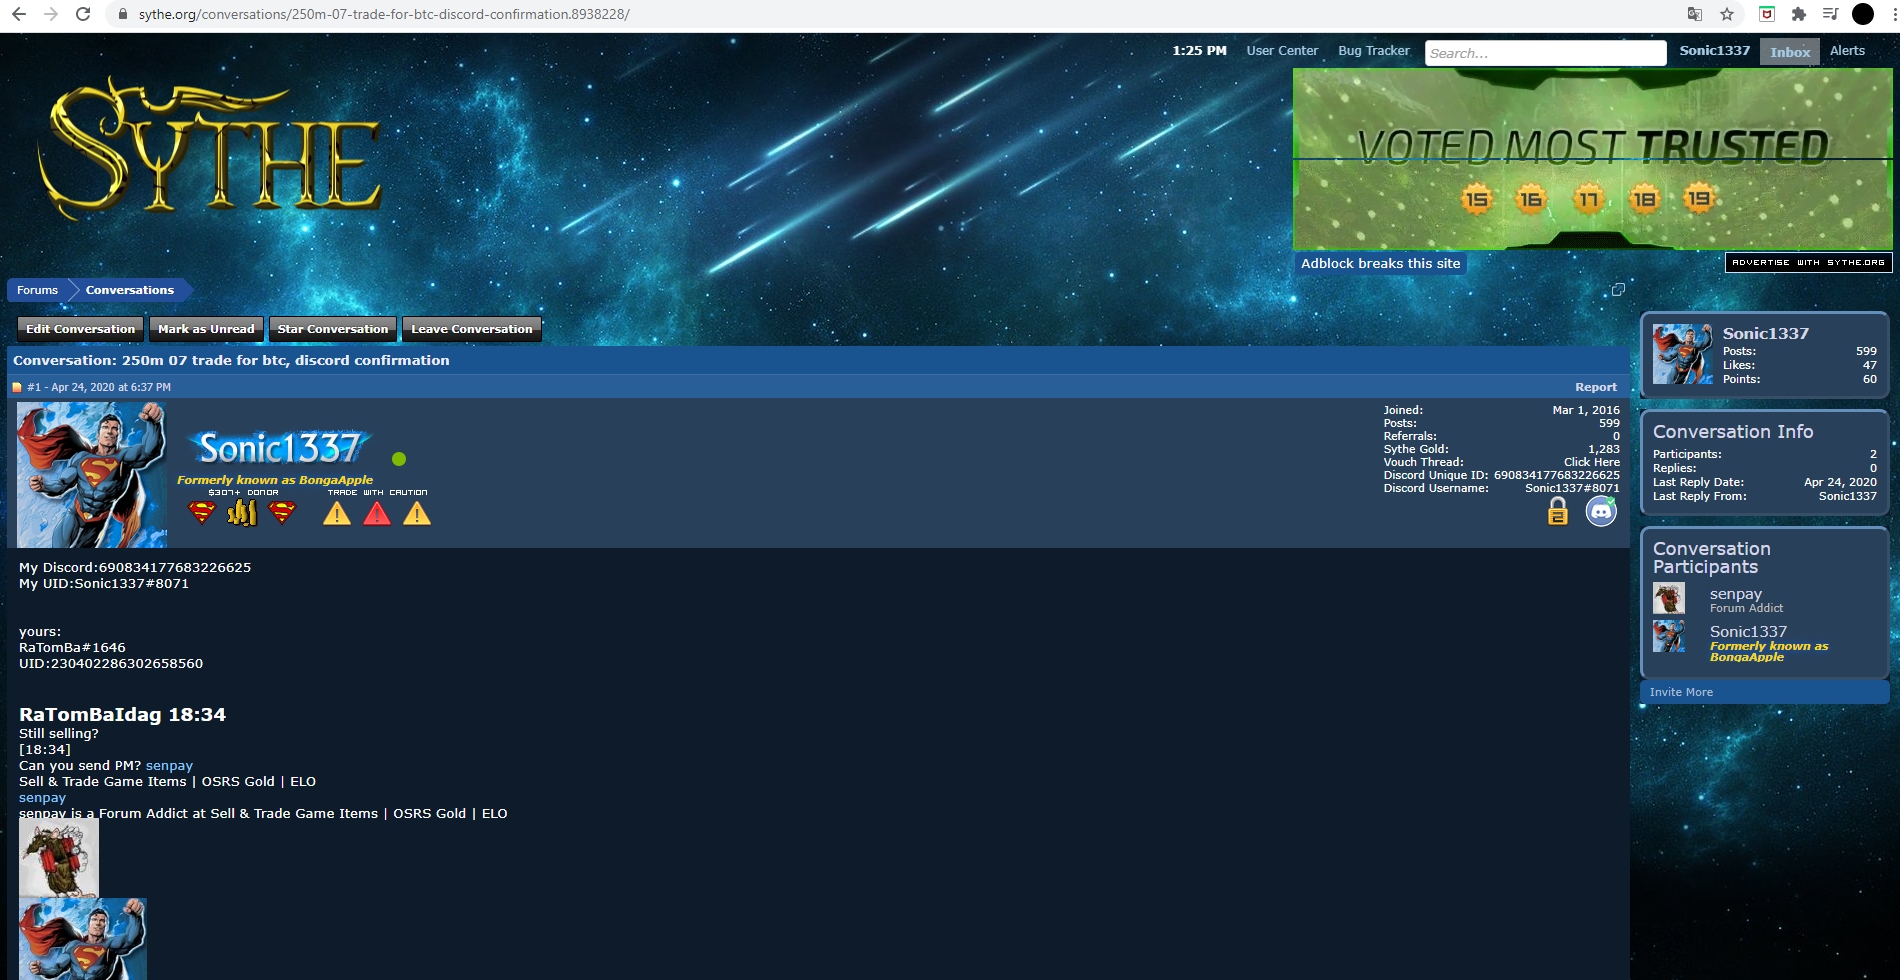Click the Superman emblem left of gold coins
This screenshot has width=1900, height=980.
point(202,513)
